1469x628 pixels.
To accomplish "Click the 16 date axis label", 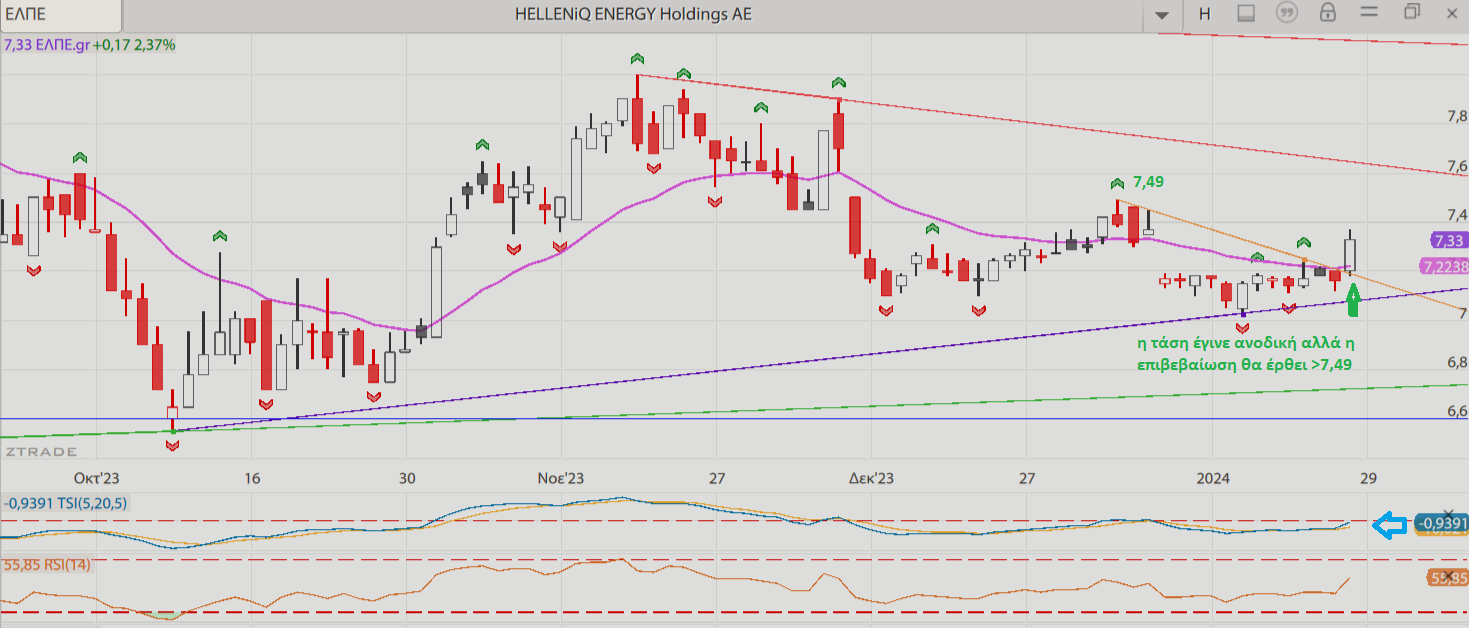I will click(252, 478).
